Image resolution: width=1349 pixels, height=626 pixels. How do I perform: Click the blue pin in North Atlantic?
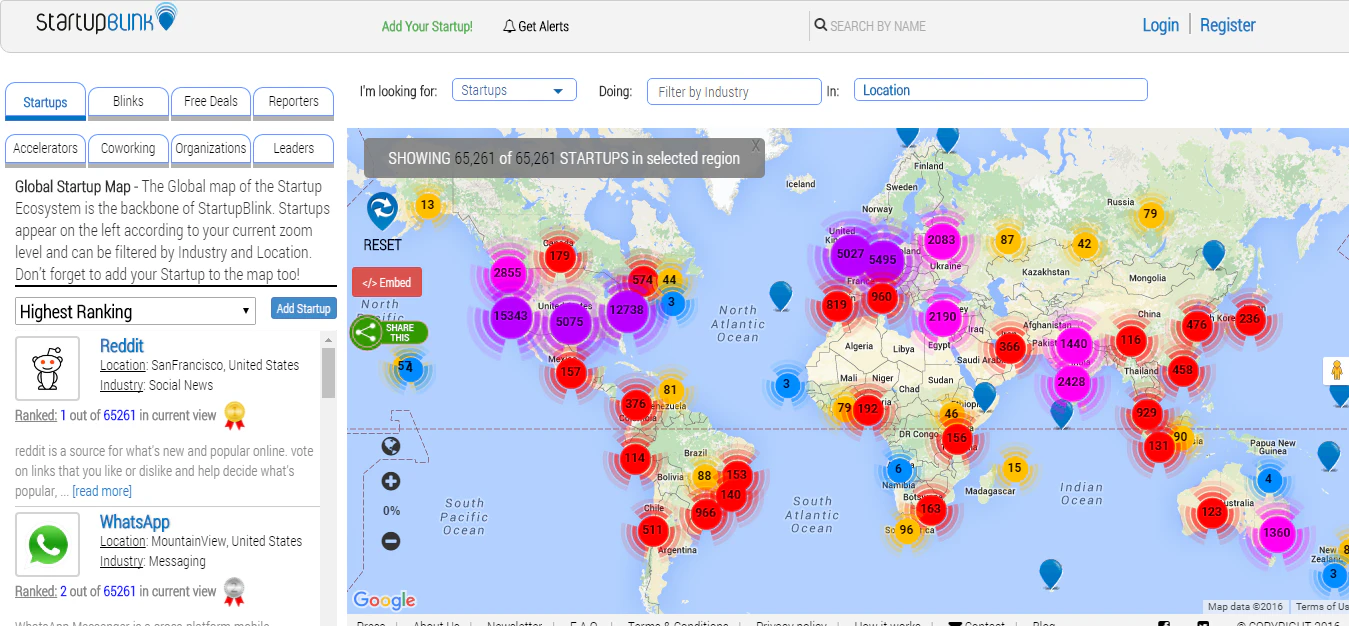click(x=781, y=295)
